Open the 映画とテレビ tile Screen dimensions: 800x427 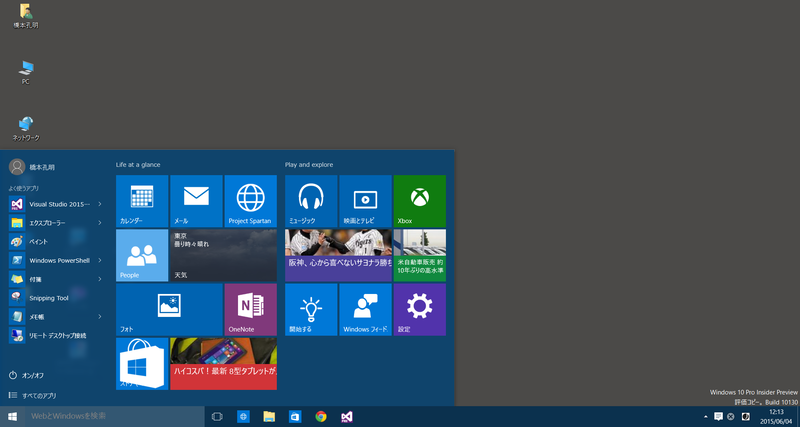[x=365, y=201]
